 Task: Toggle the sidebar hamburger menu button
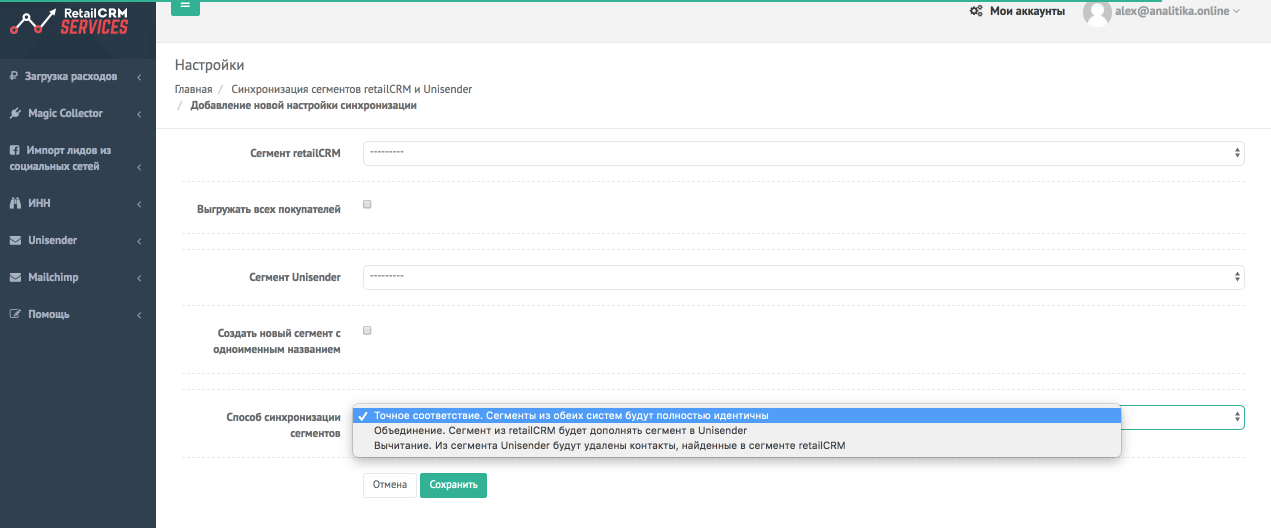tap(186, 5)
